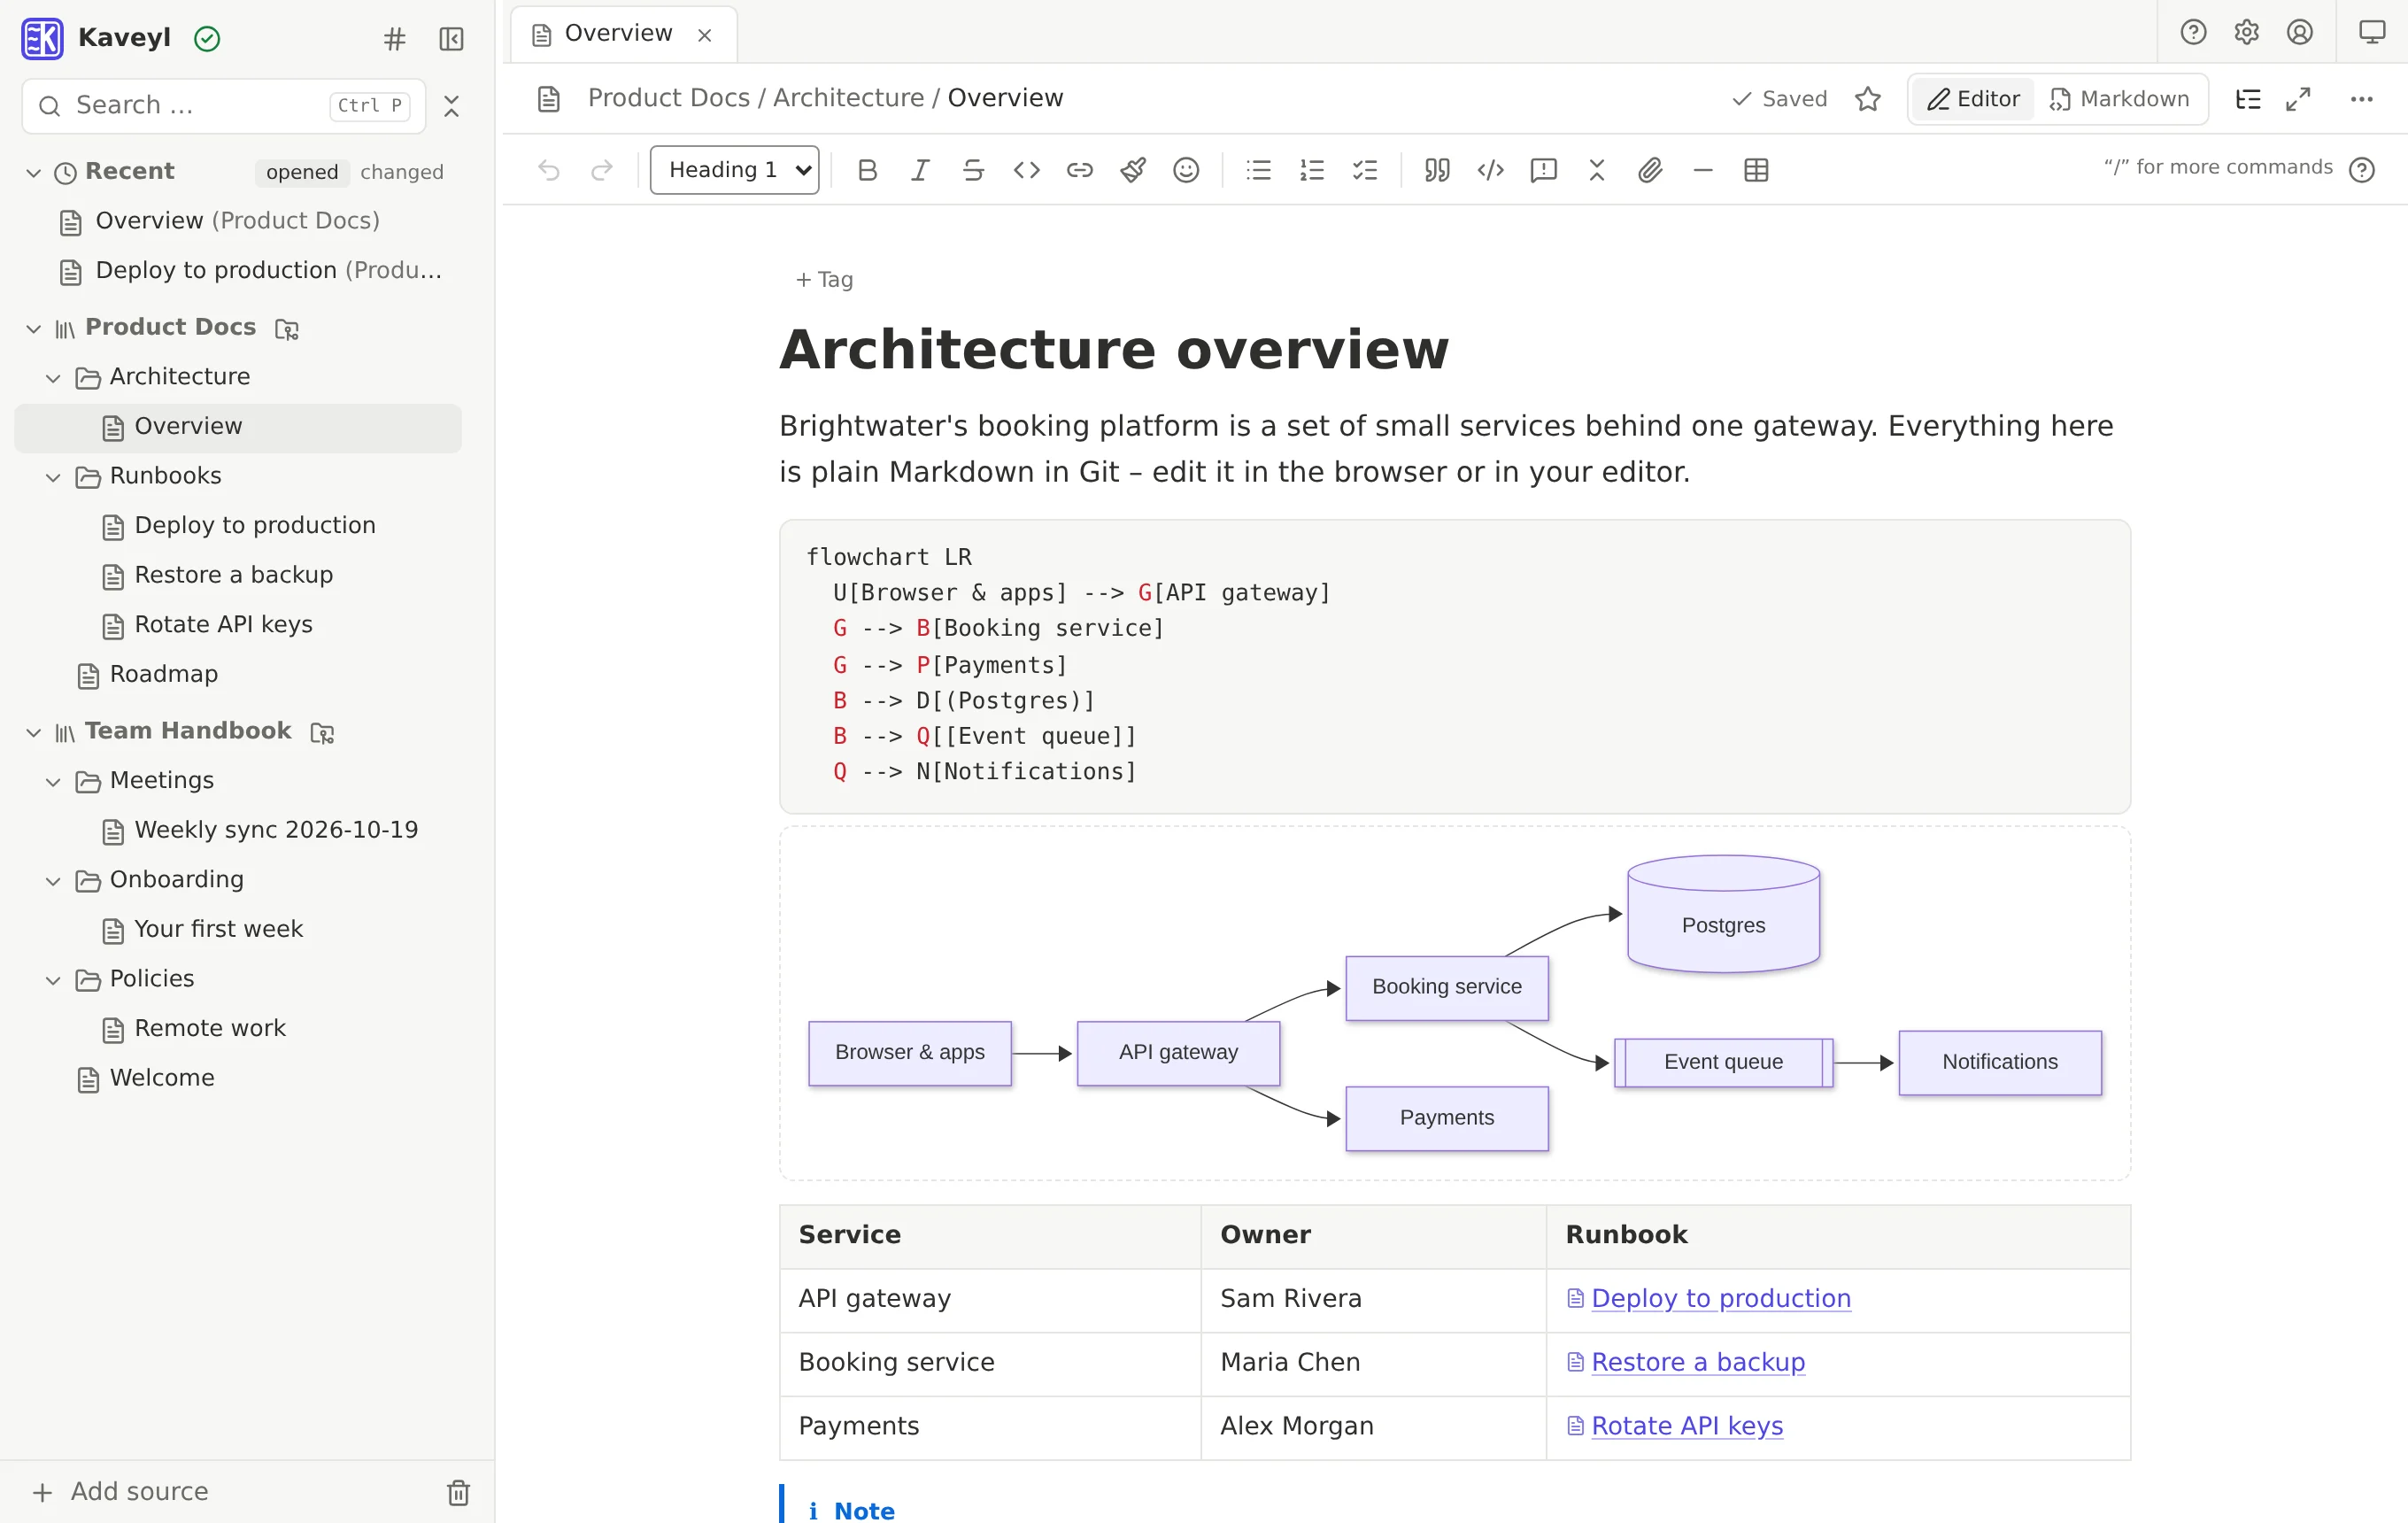
Task: Insert a task checklist
Action: 1365,170
